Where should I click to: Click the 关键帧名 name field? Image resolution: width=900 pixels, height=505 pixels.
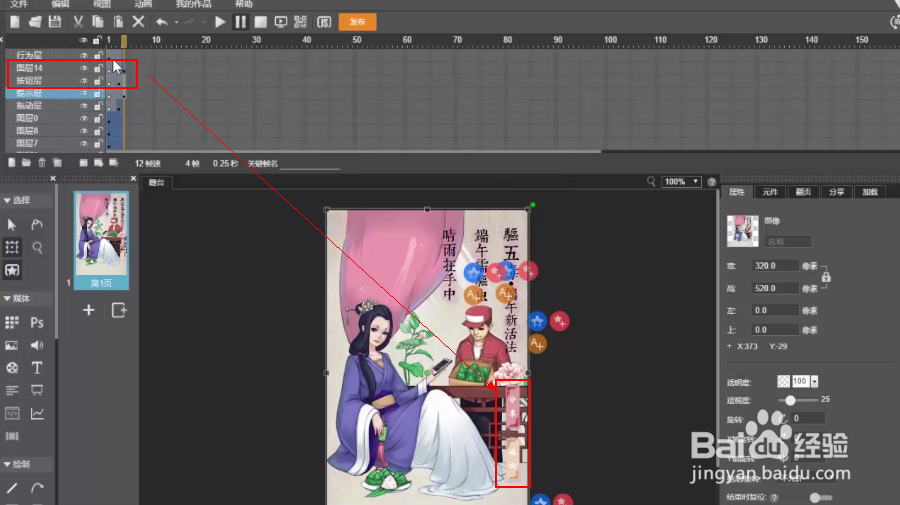pos(310,164)
